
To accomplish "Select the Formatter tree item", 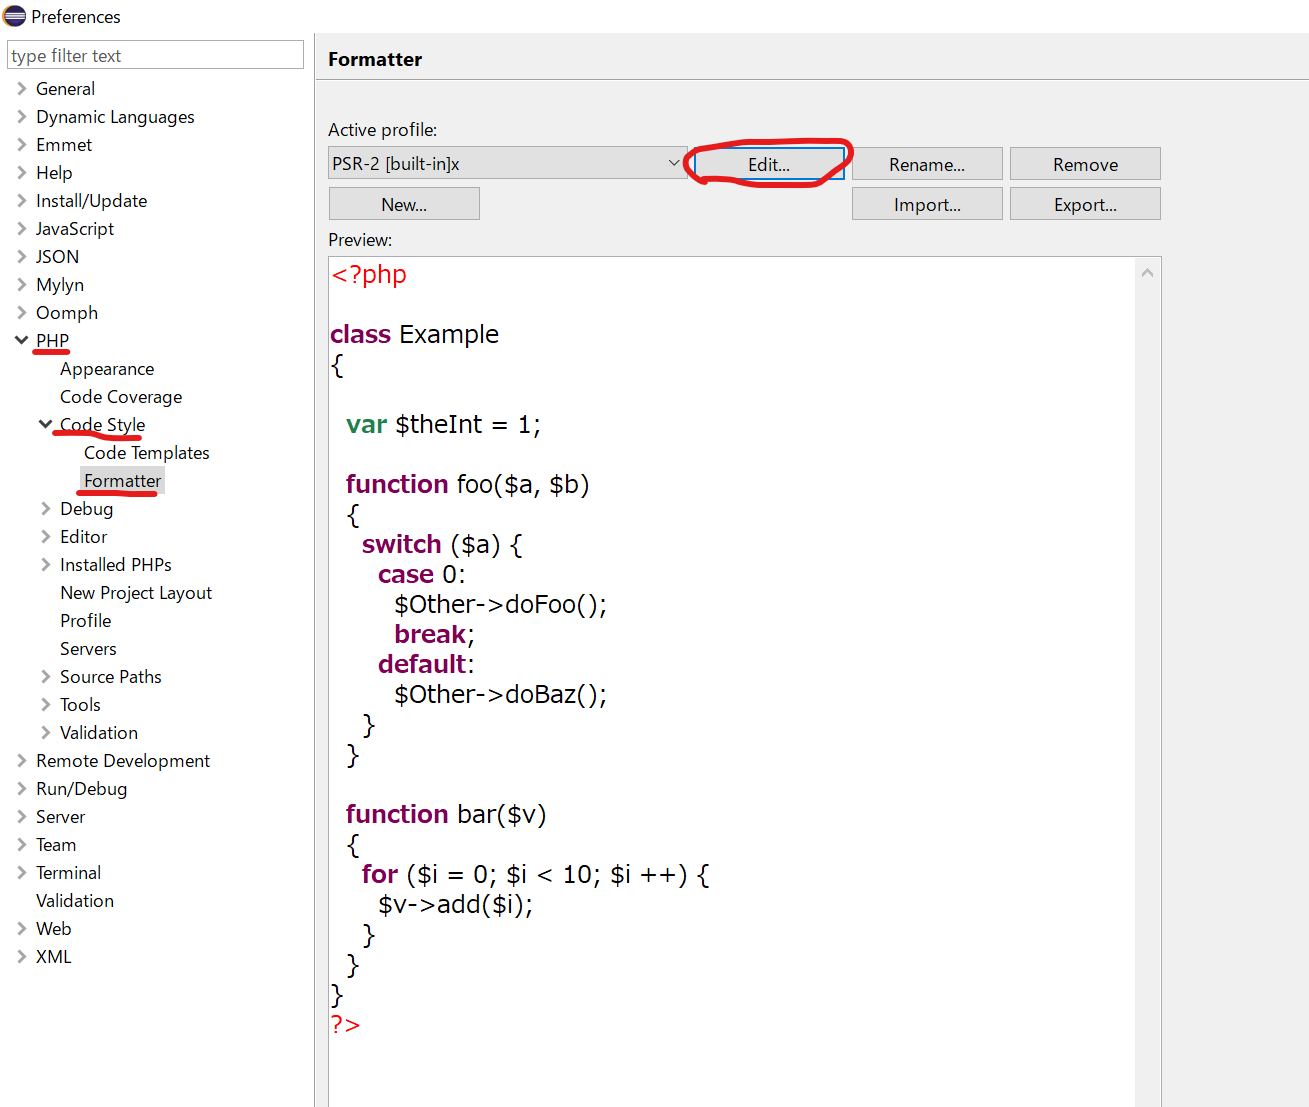I will tap(122, 481).
